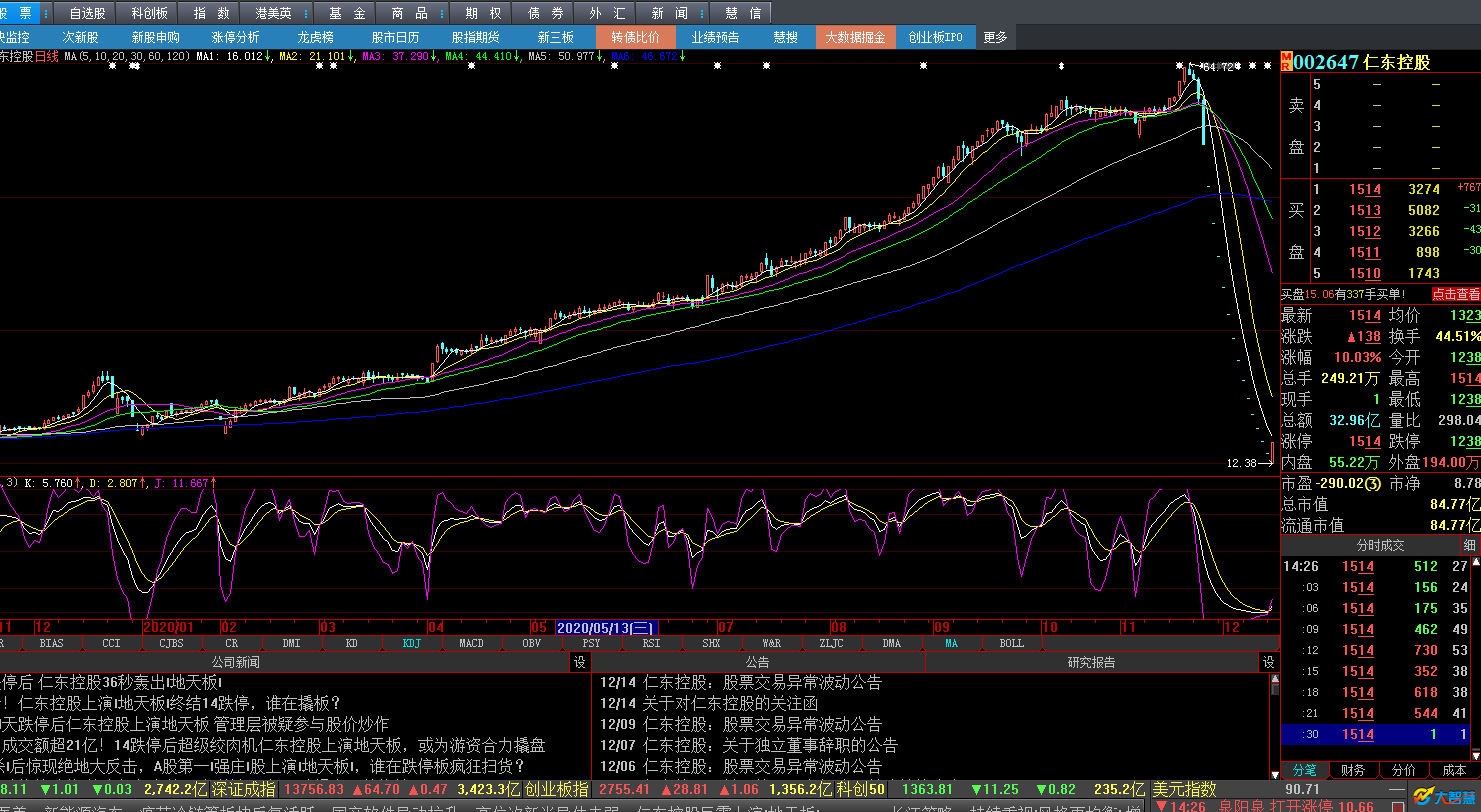Select the W&R indicator tab

771,644
